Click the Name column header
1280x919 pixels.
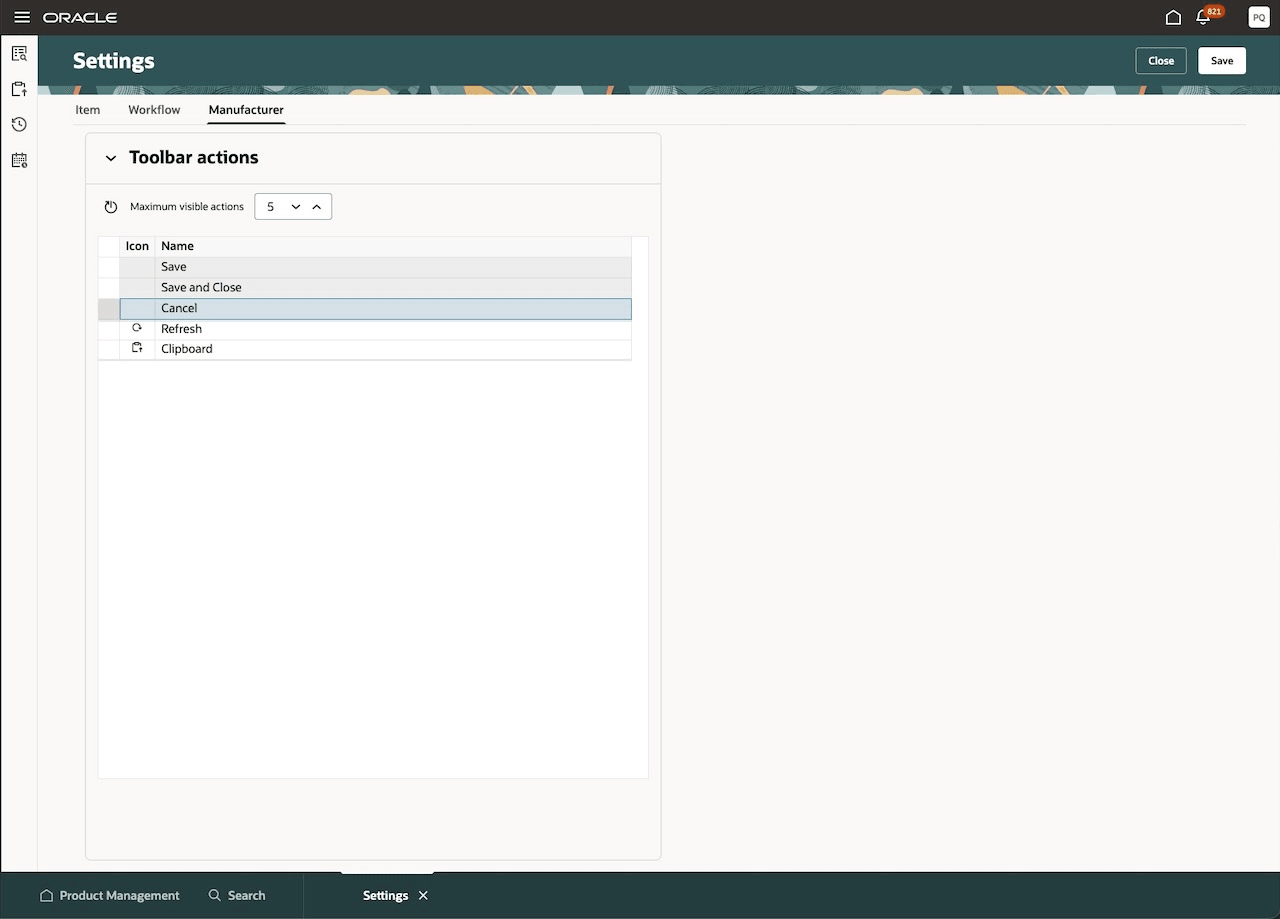177,246
